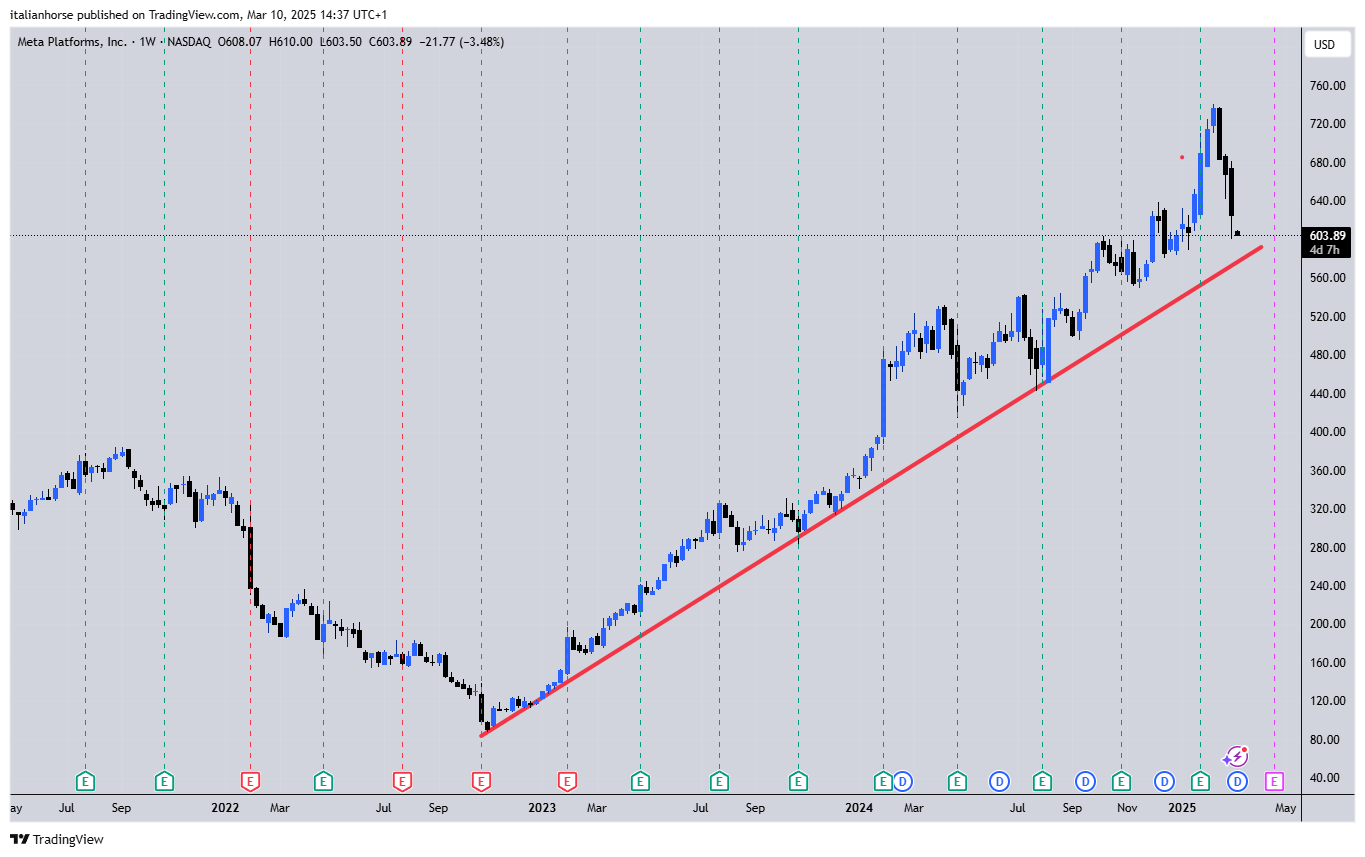Click the 360.00 price axis label
1365x857 pixels.
(x=1326, y=471)
